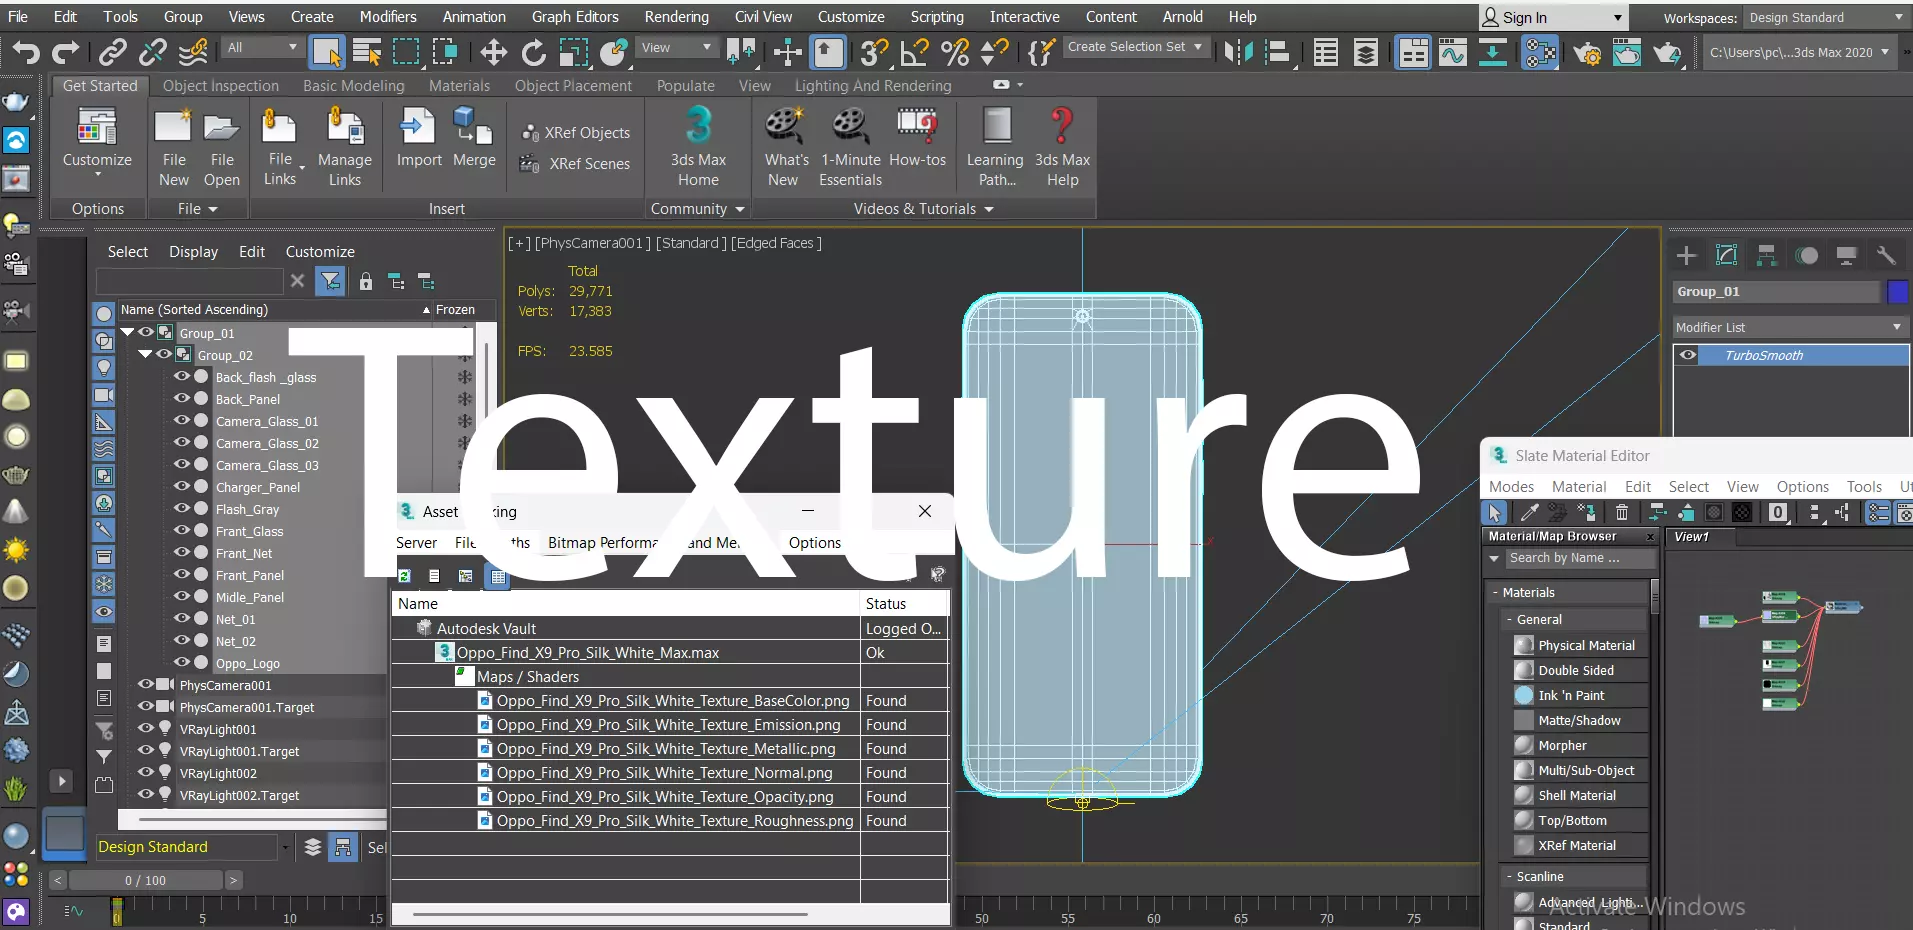Click the Redo arrow in main toolbar
The height and width of the screenshot is (930, 1913).
66,51
